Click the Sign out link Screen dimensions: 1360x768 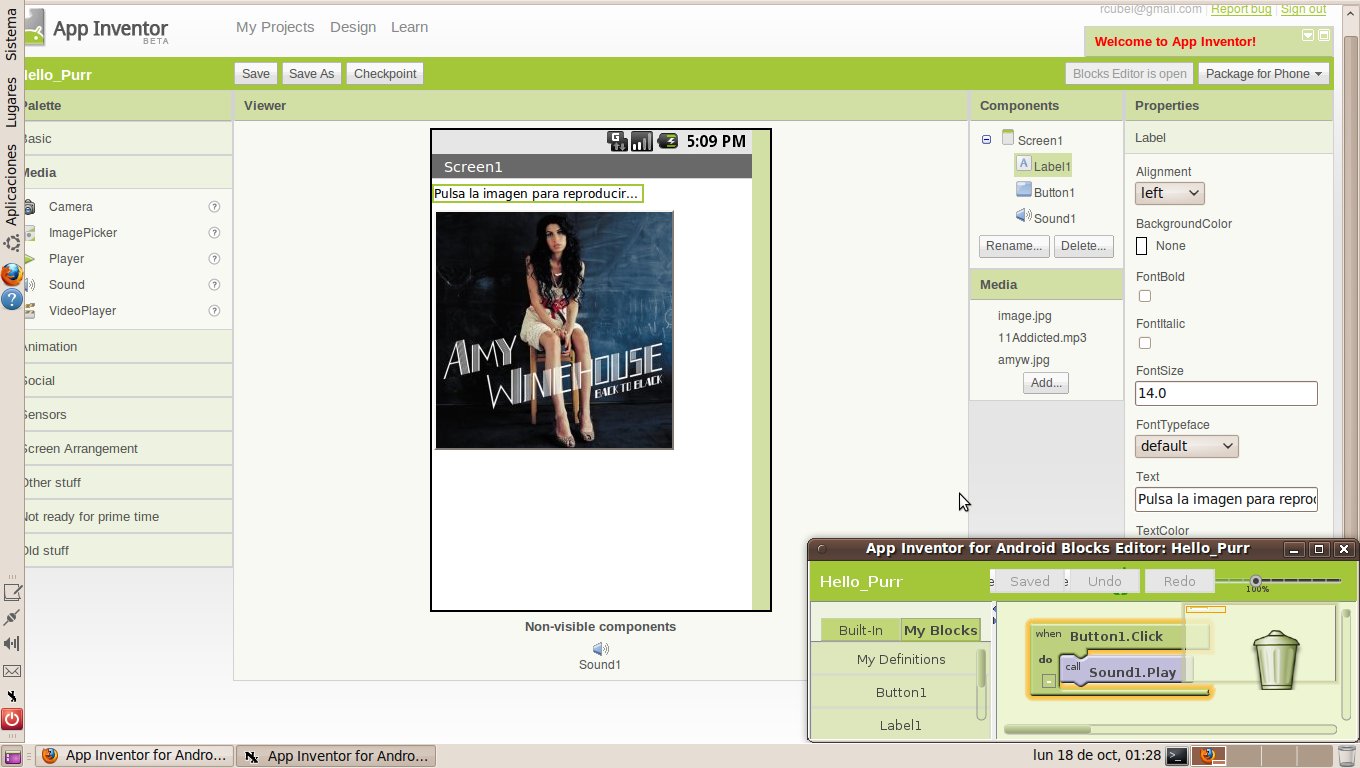click(1303, 9)
